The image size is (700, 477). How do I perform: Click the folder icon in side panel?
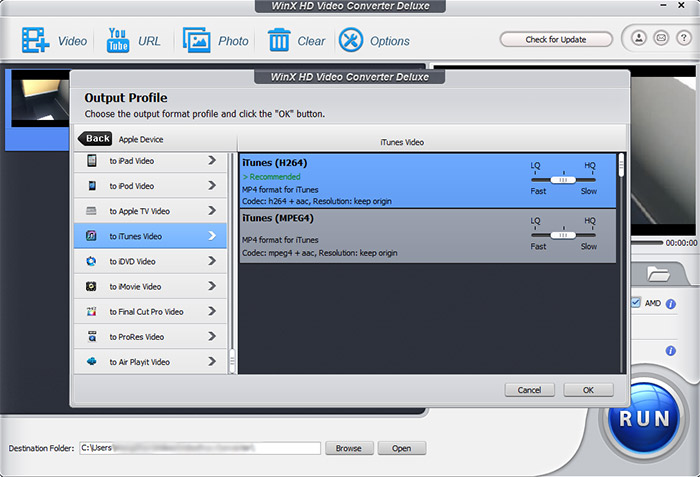[x=658, y=273]
